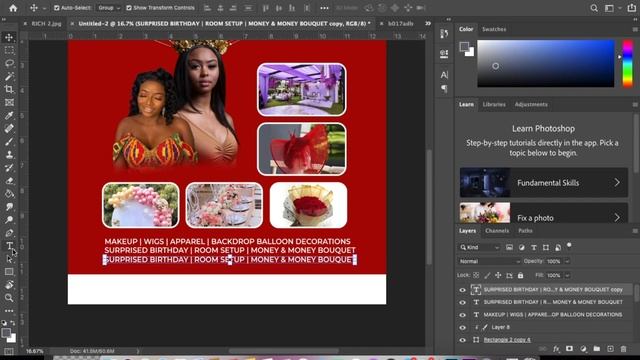Screen dimensions: 640x360
Task: Switch to the Libraries tab
Action: pyautogui.click(x=494, y=104)
